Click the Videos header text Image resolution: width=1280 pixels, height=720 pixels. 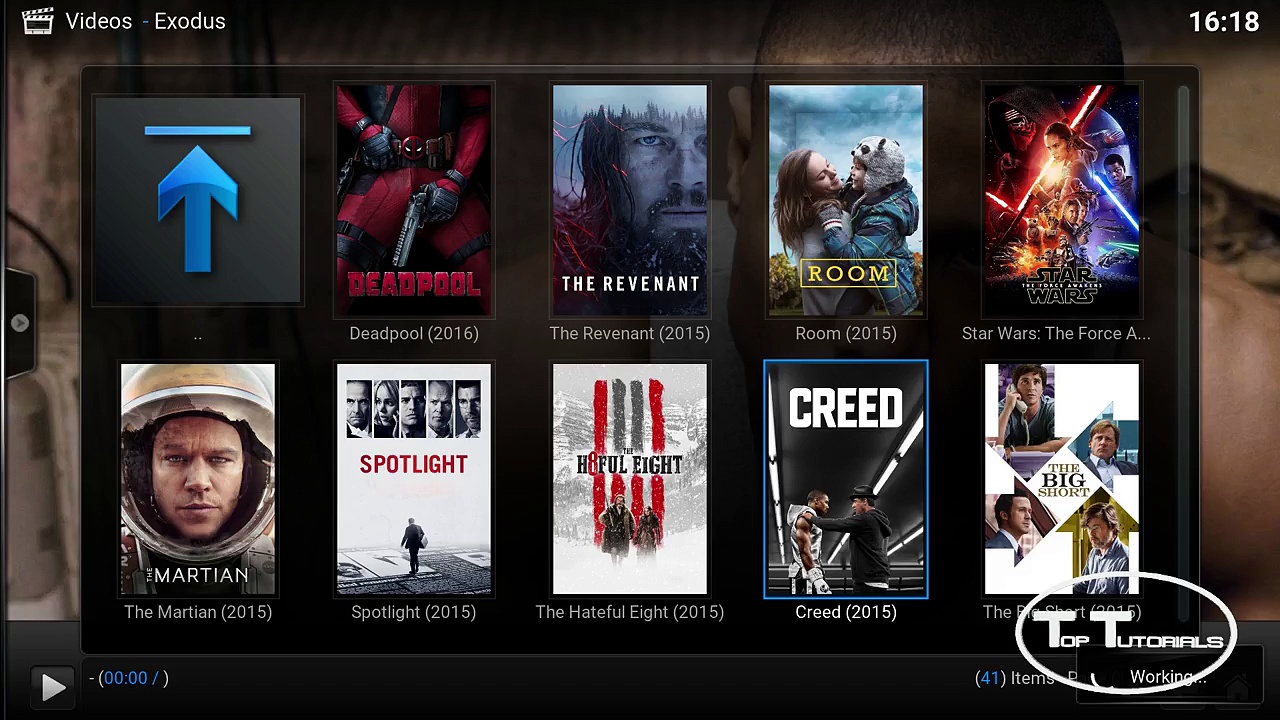coord(98,21)
